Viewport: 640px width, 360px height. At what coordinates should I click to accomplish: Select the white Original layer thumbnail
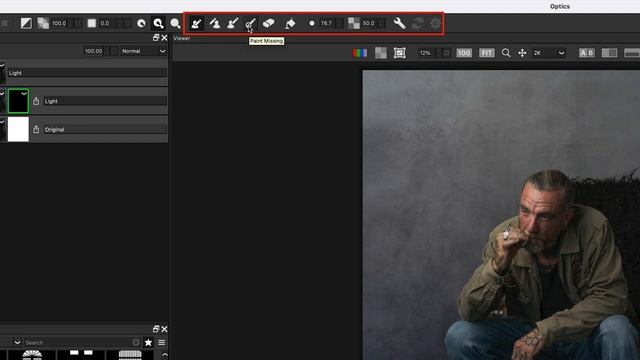pyautogui.click(x=18, y=129)
